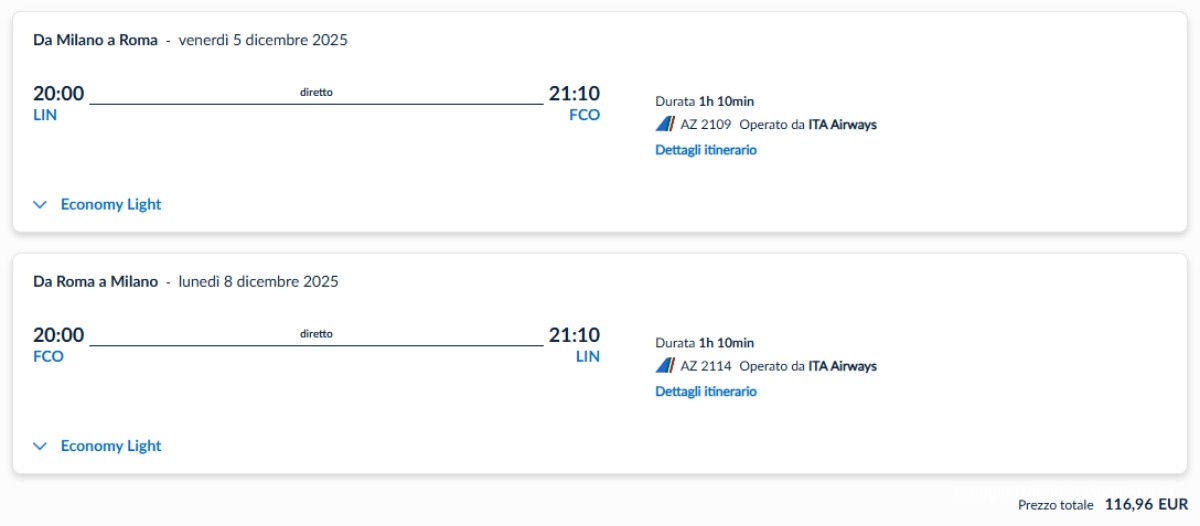Click ITA Airways logo beside AZ 2109
Image resolution: width=1200 pixels, height=526 pixels.
pyautogui.click(x=665, y=125)
